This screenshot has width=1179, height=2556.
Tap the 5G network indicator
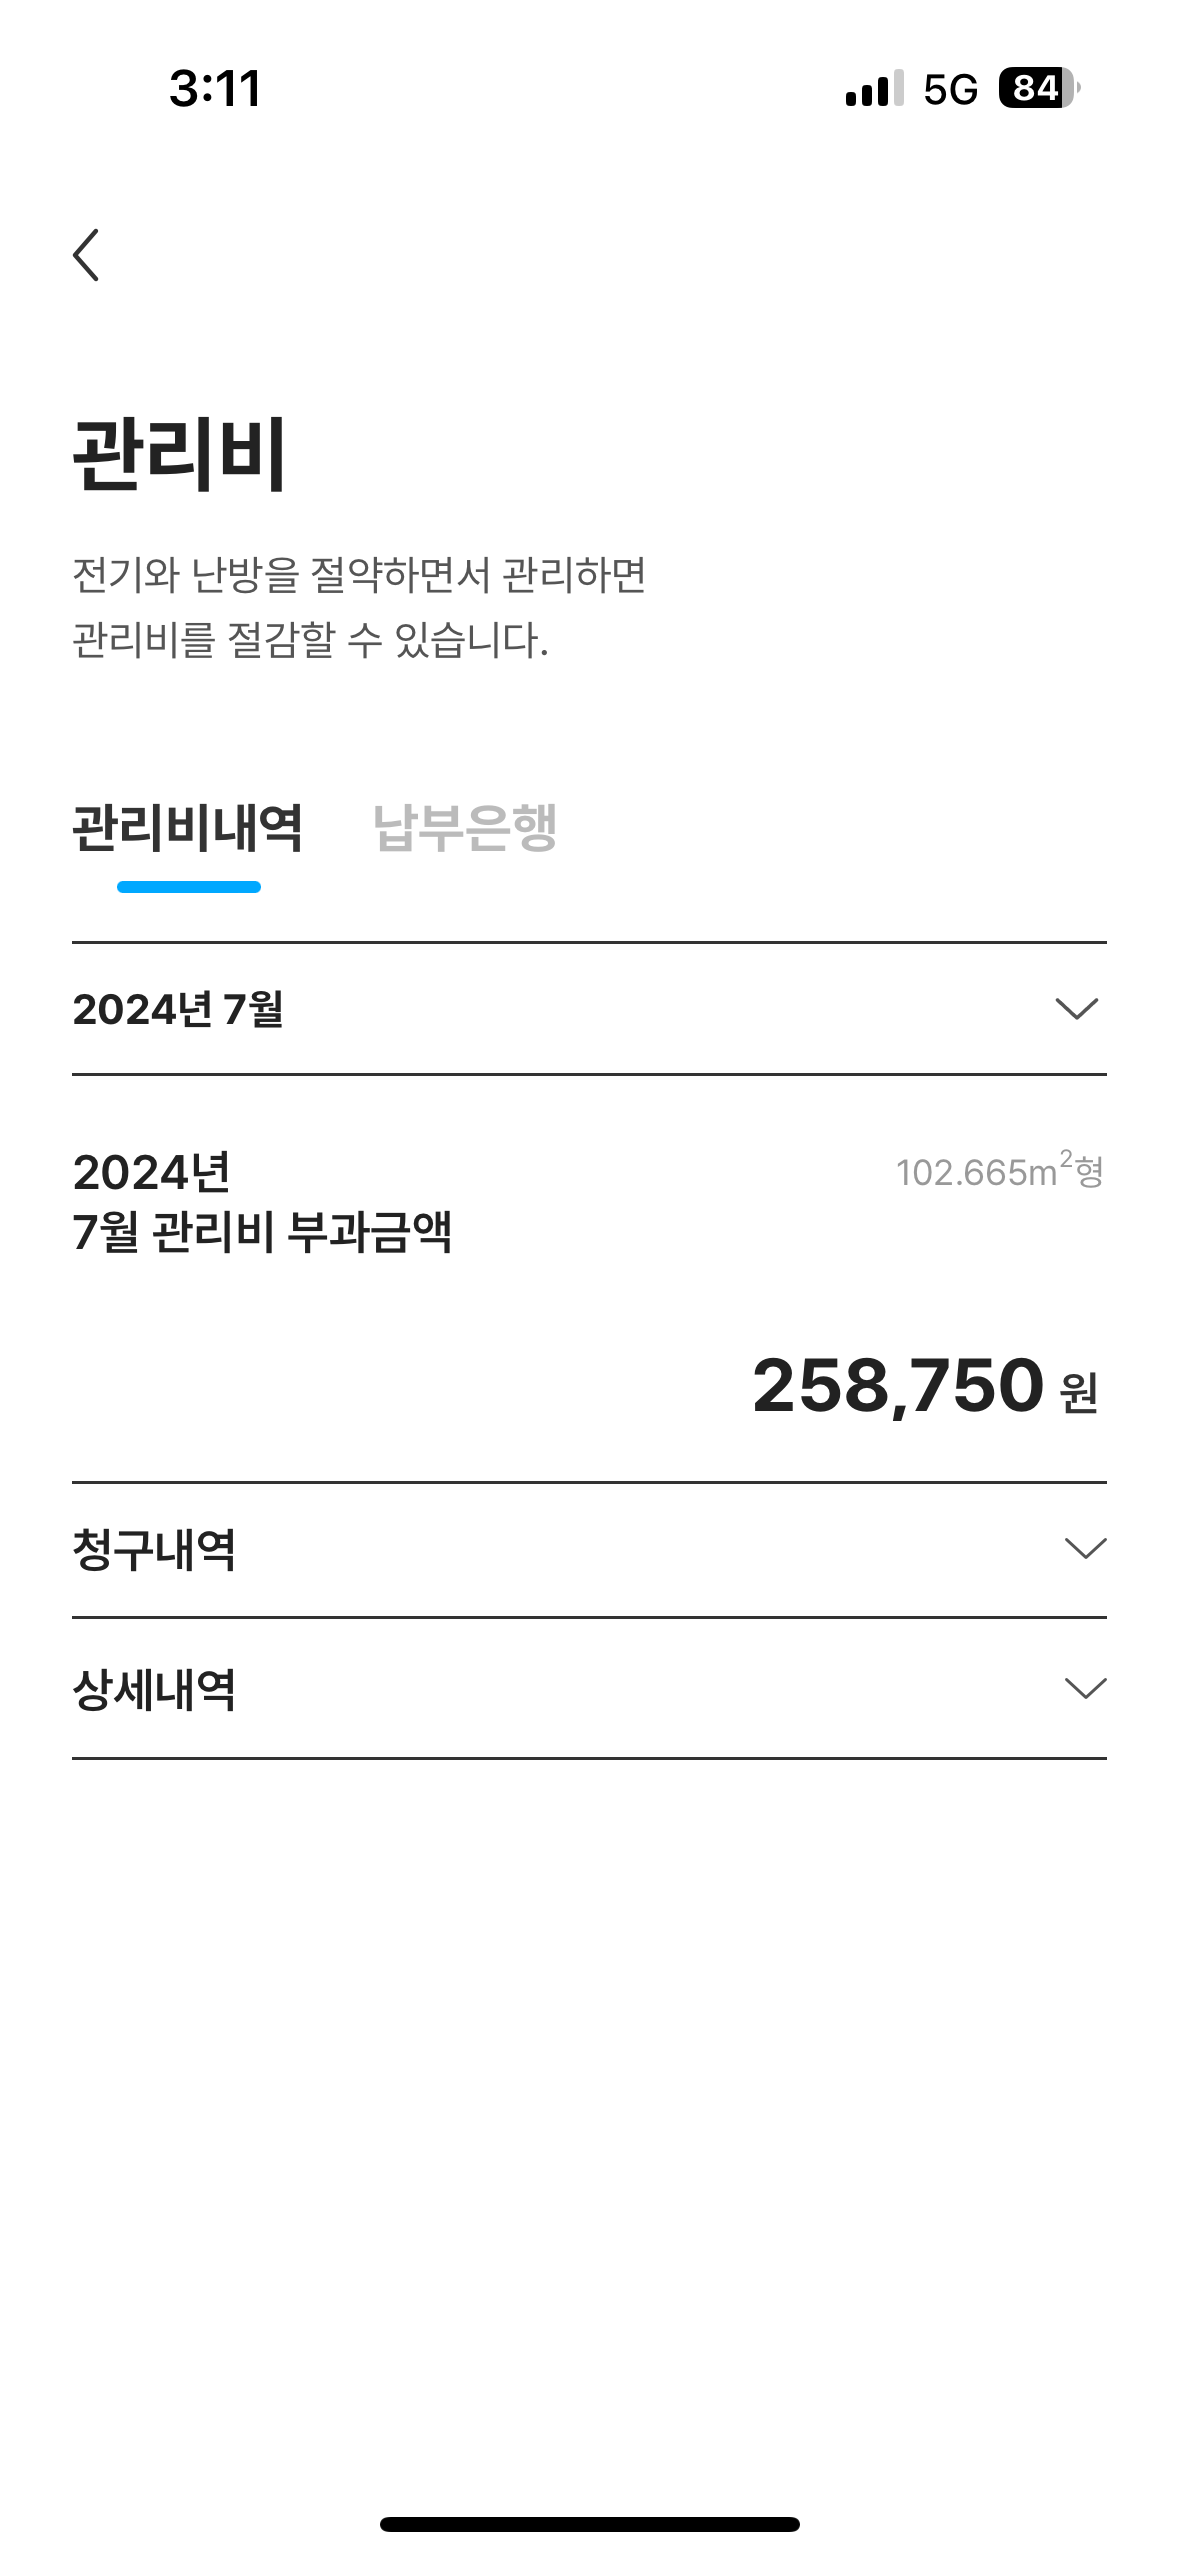[x=950, y=89]
